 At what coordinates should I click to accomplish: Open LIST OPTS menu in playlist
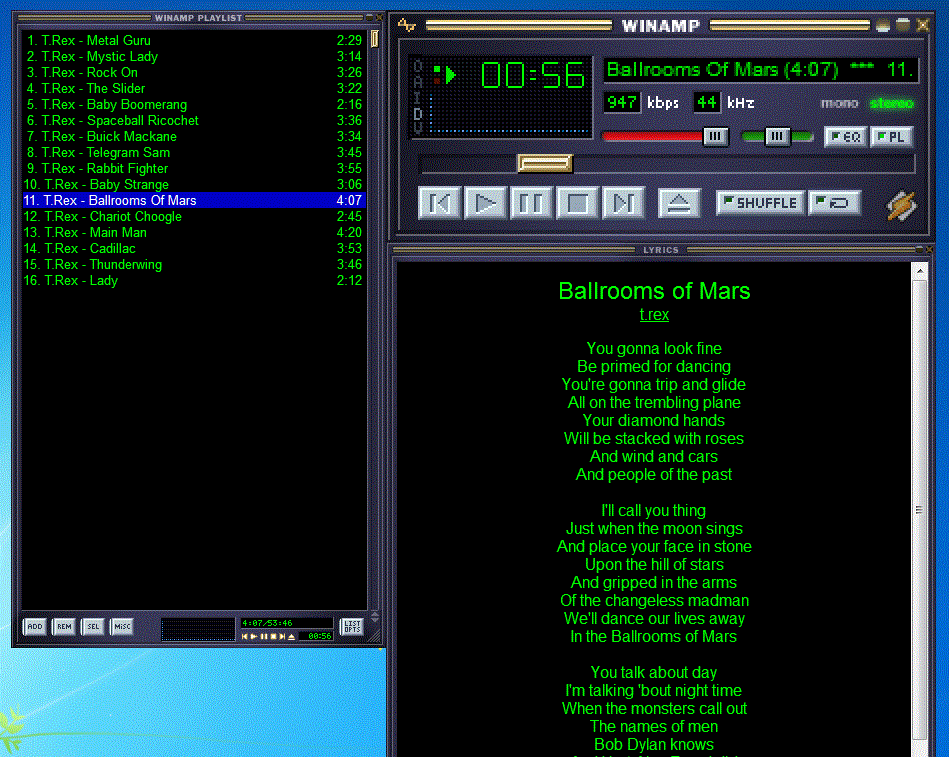352,626
